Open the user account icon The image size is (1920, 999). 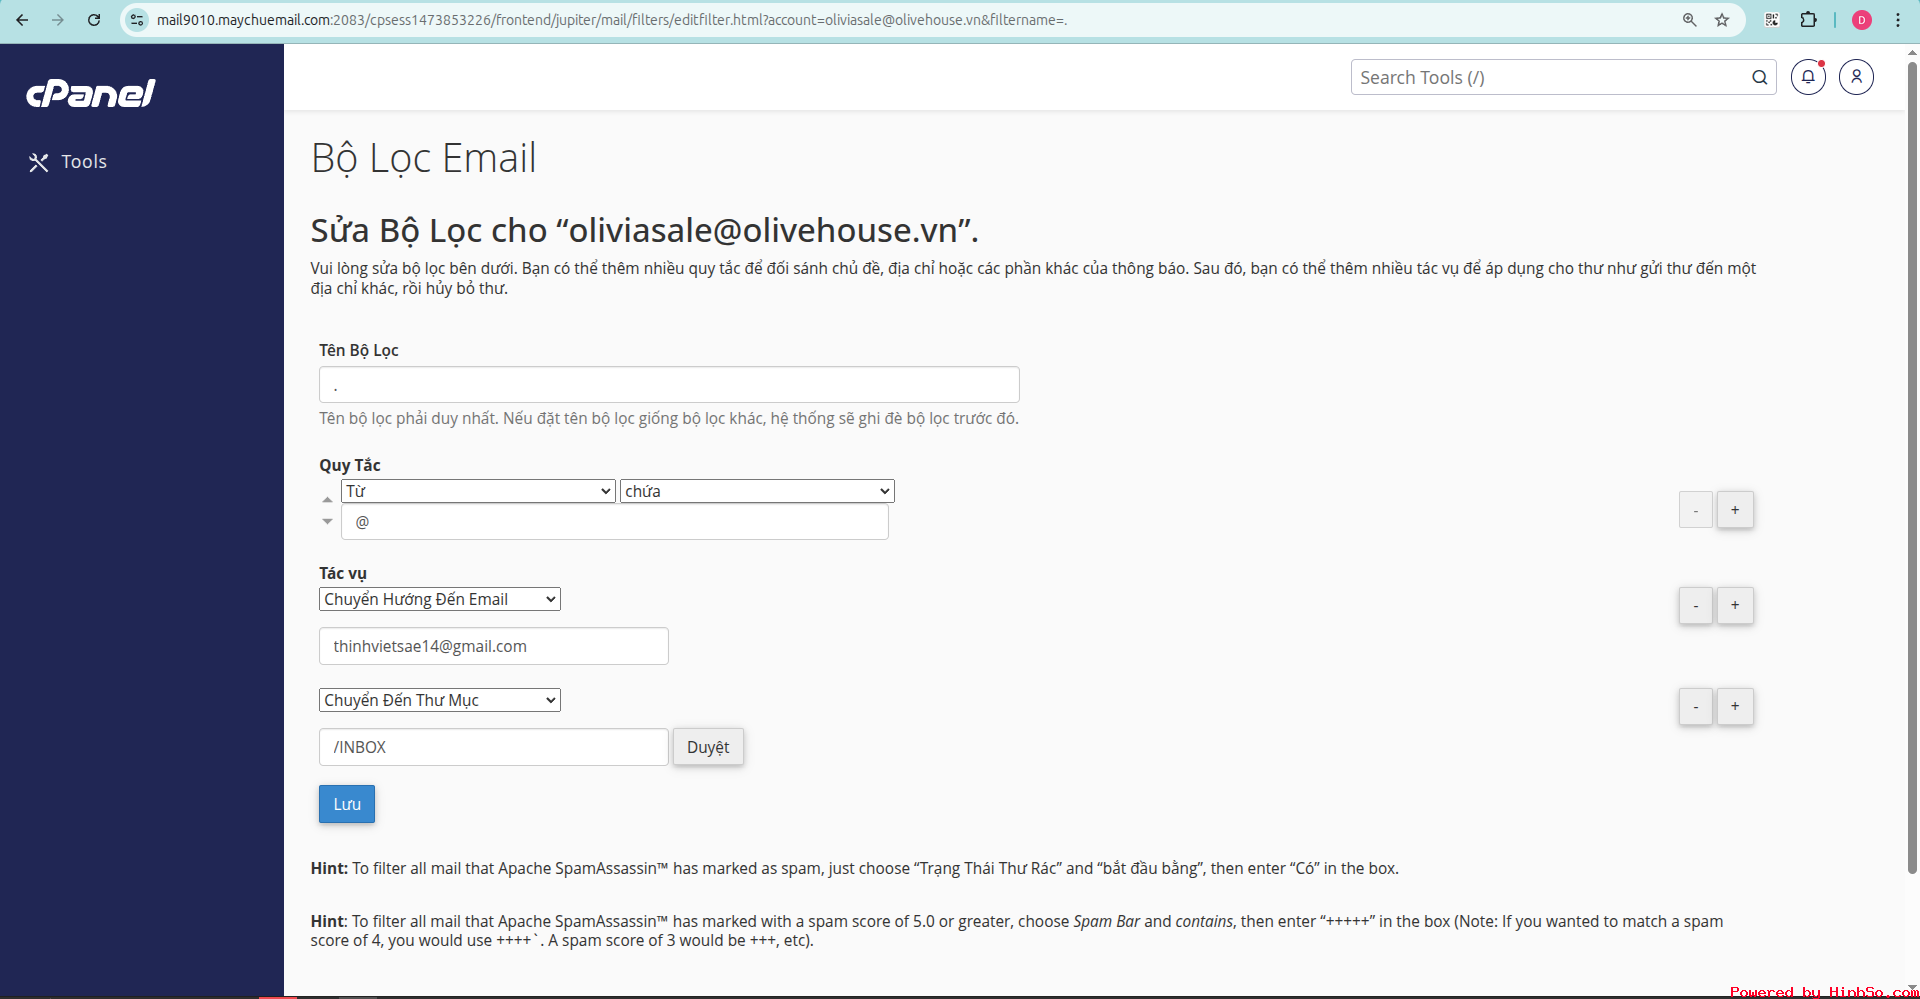pos(1856,77)
